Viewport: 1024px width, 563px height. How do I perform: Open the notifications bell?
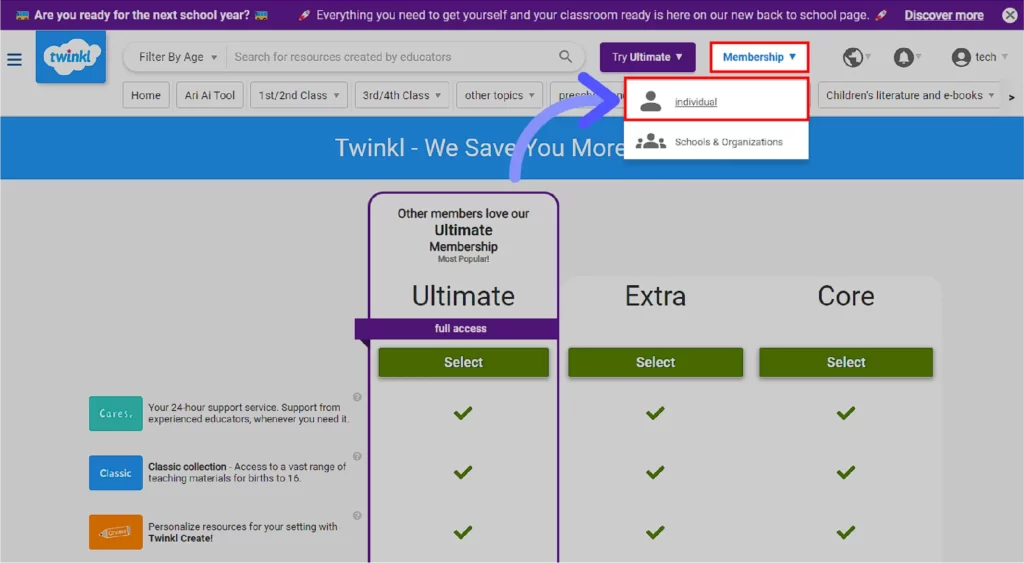tap(903, 57)
